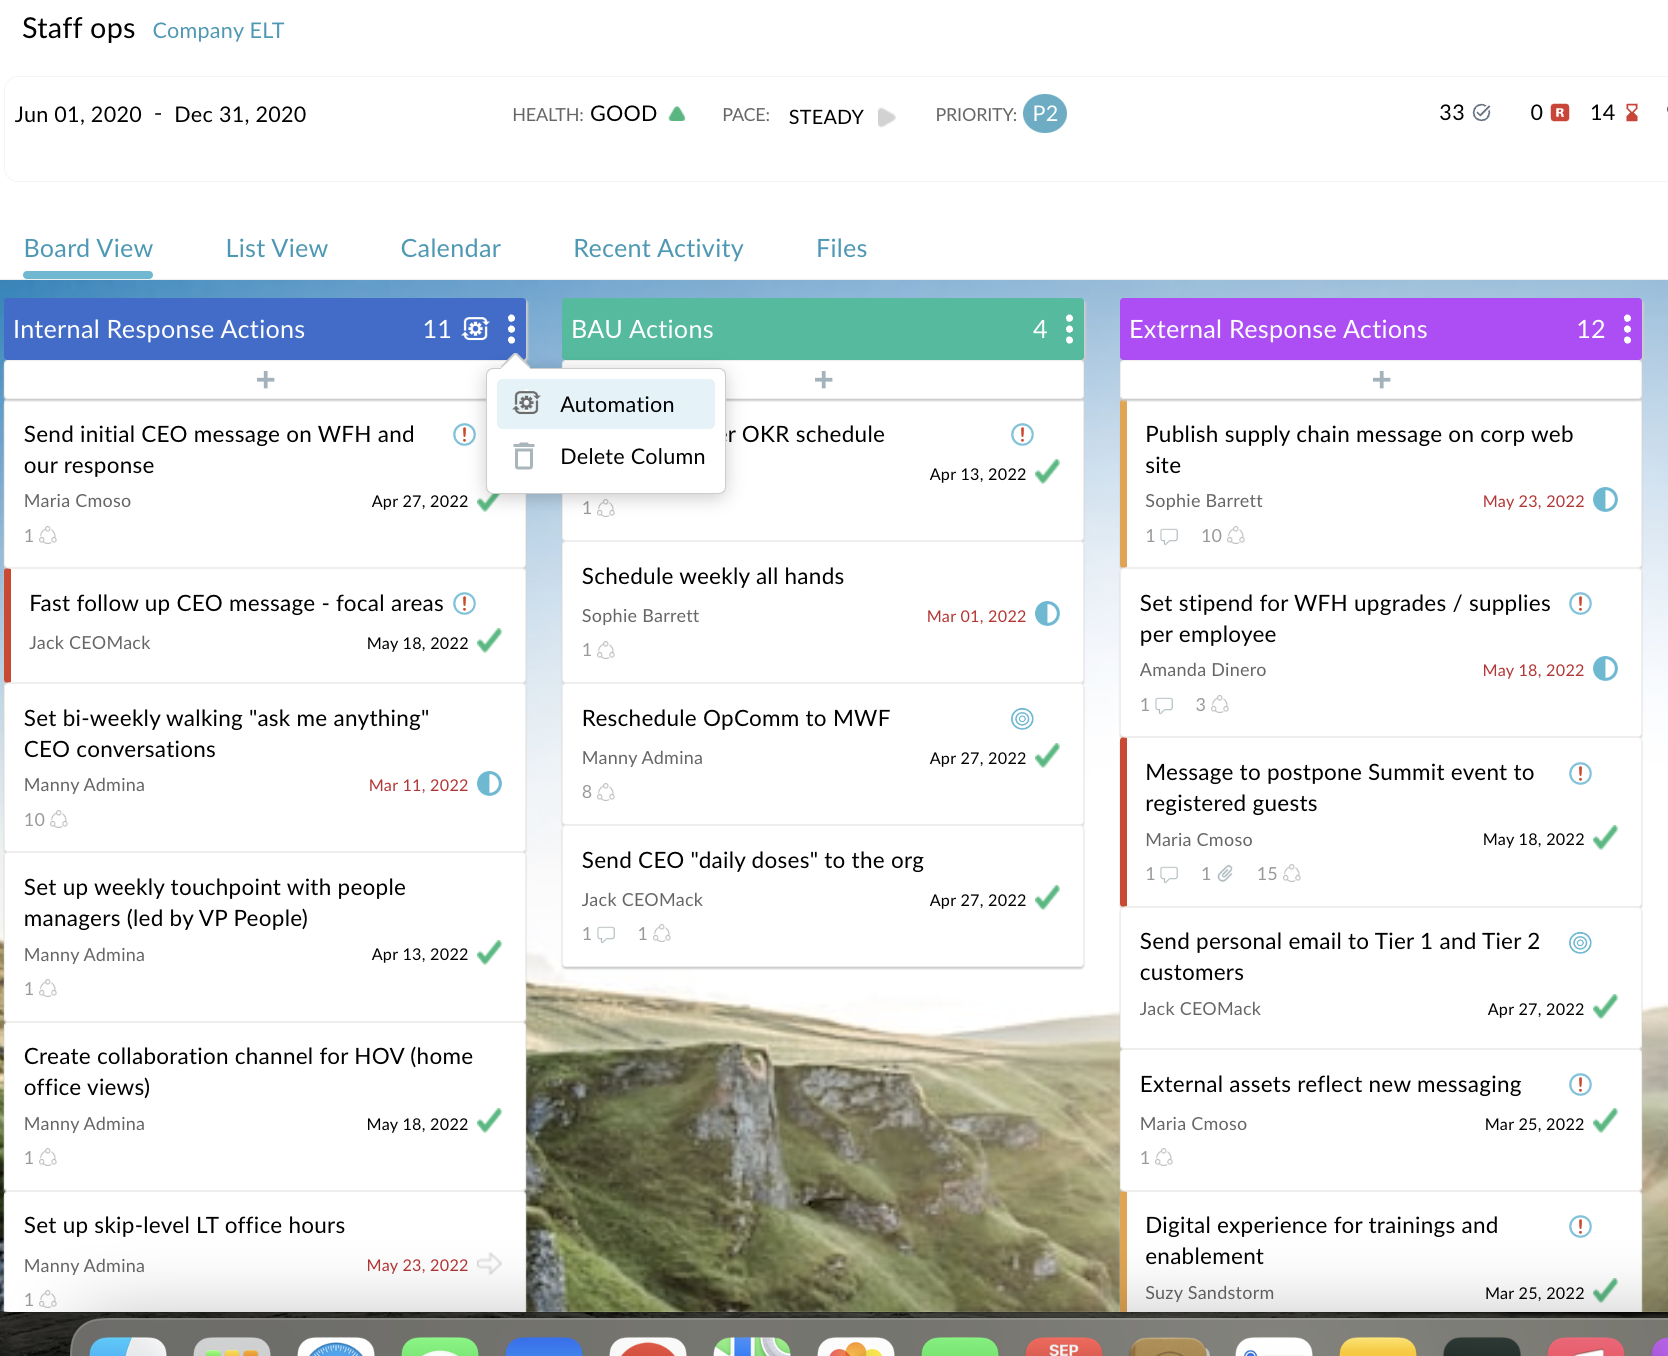Click target icon on Reschedule OpComm to MWF card
The height and width of the screenshot is (1356, 1668).
(x=1022, y=718)
